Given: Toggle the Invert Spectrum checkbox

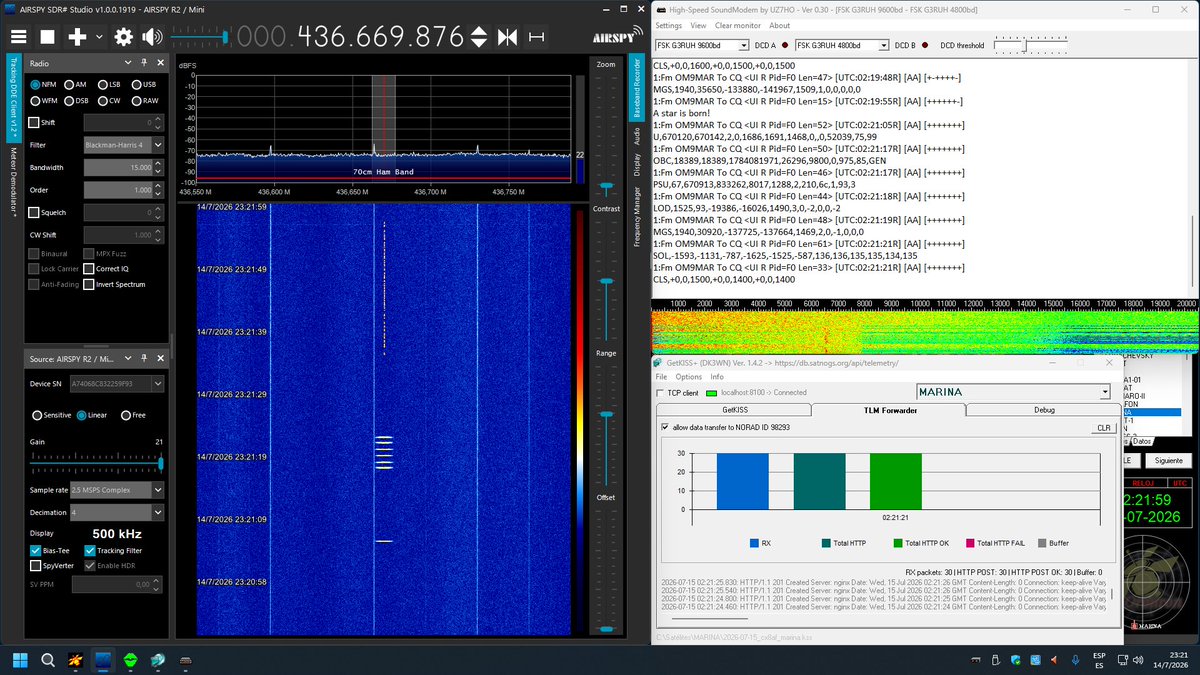Looking at the screenshot, I should 89,284.
